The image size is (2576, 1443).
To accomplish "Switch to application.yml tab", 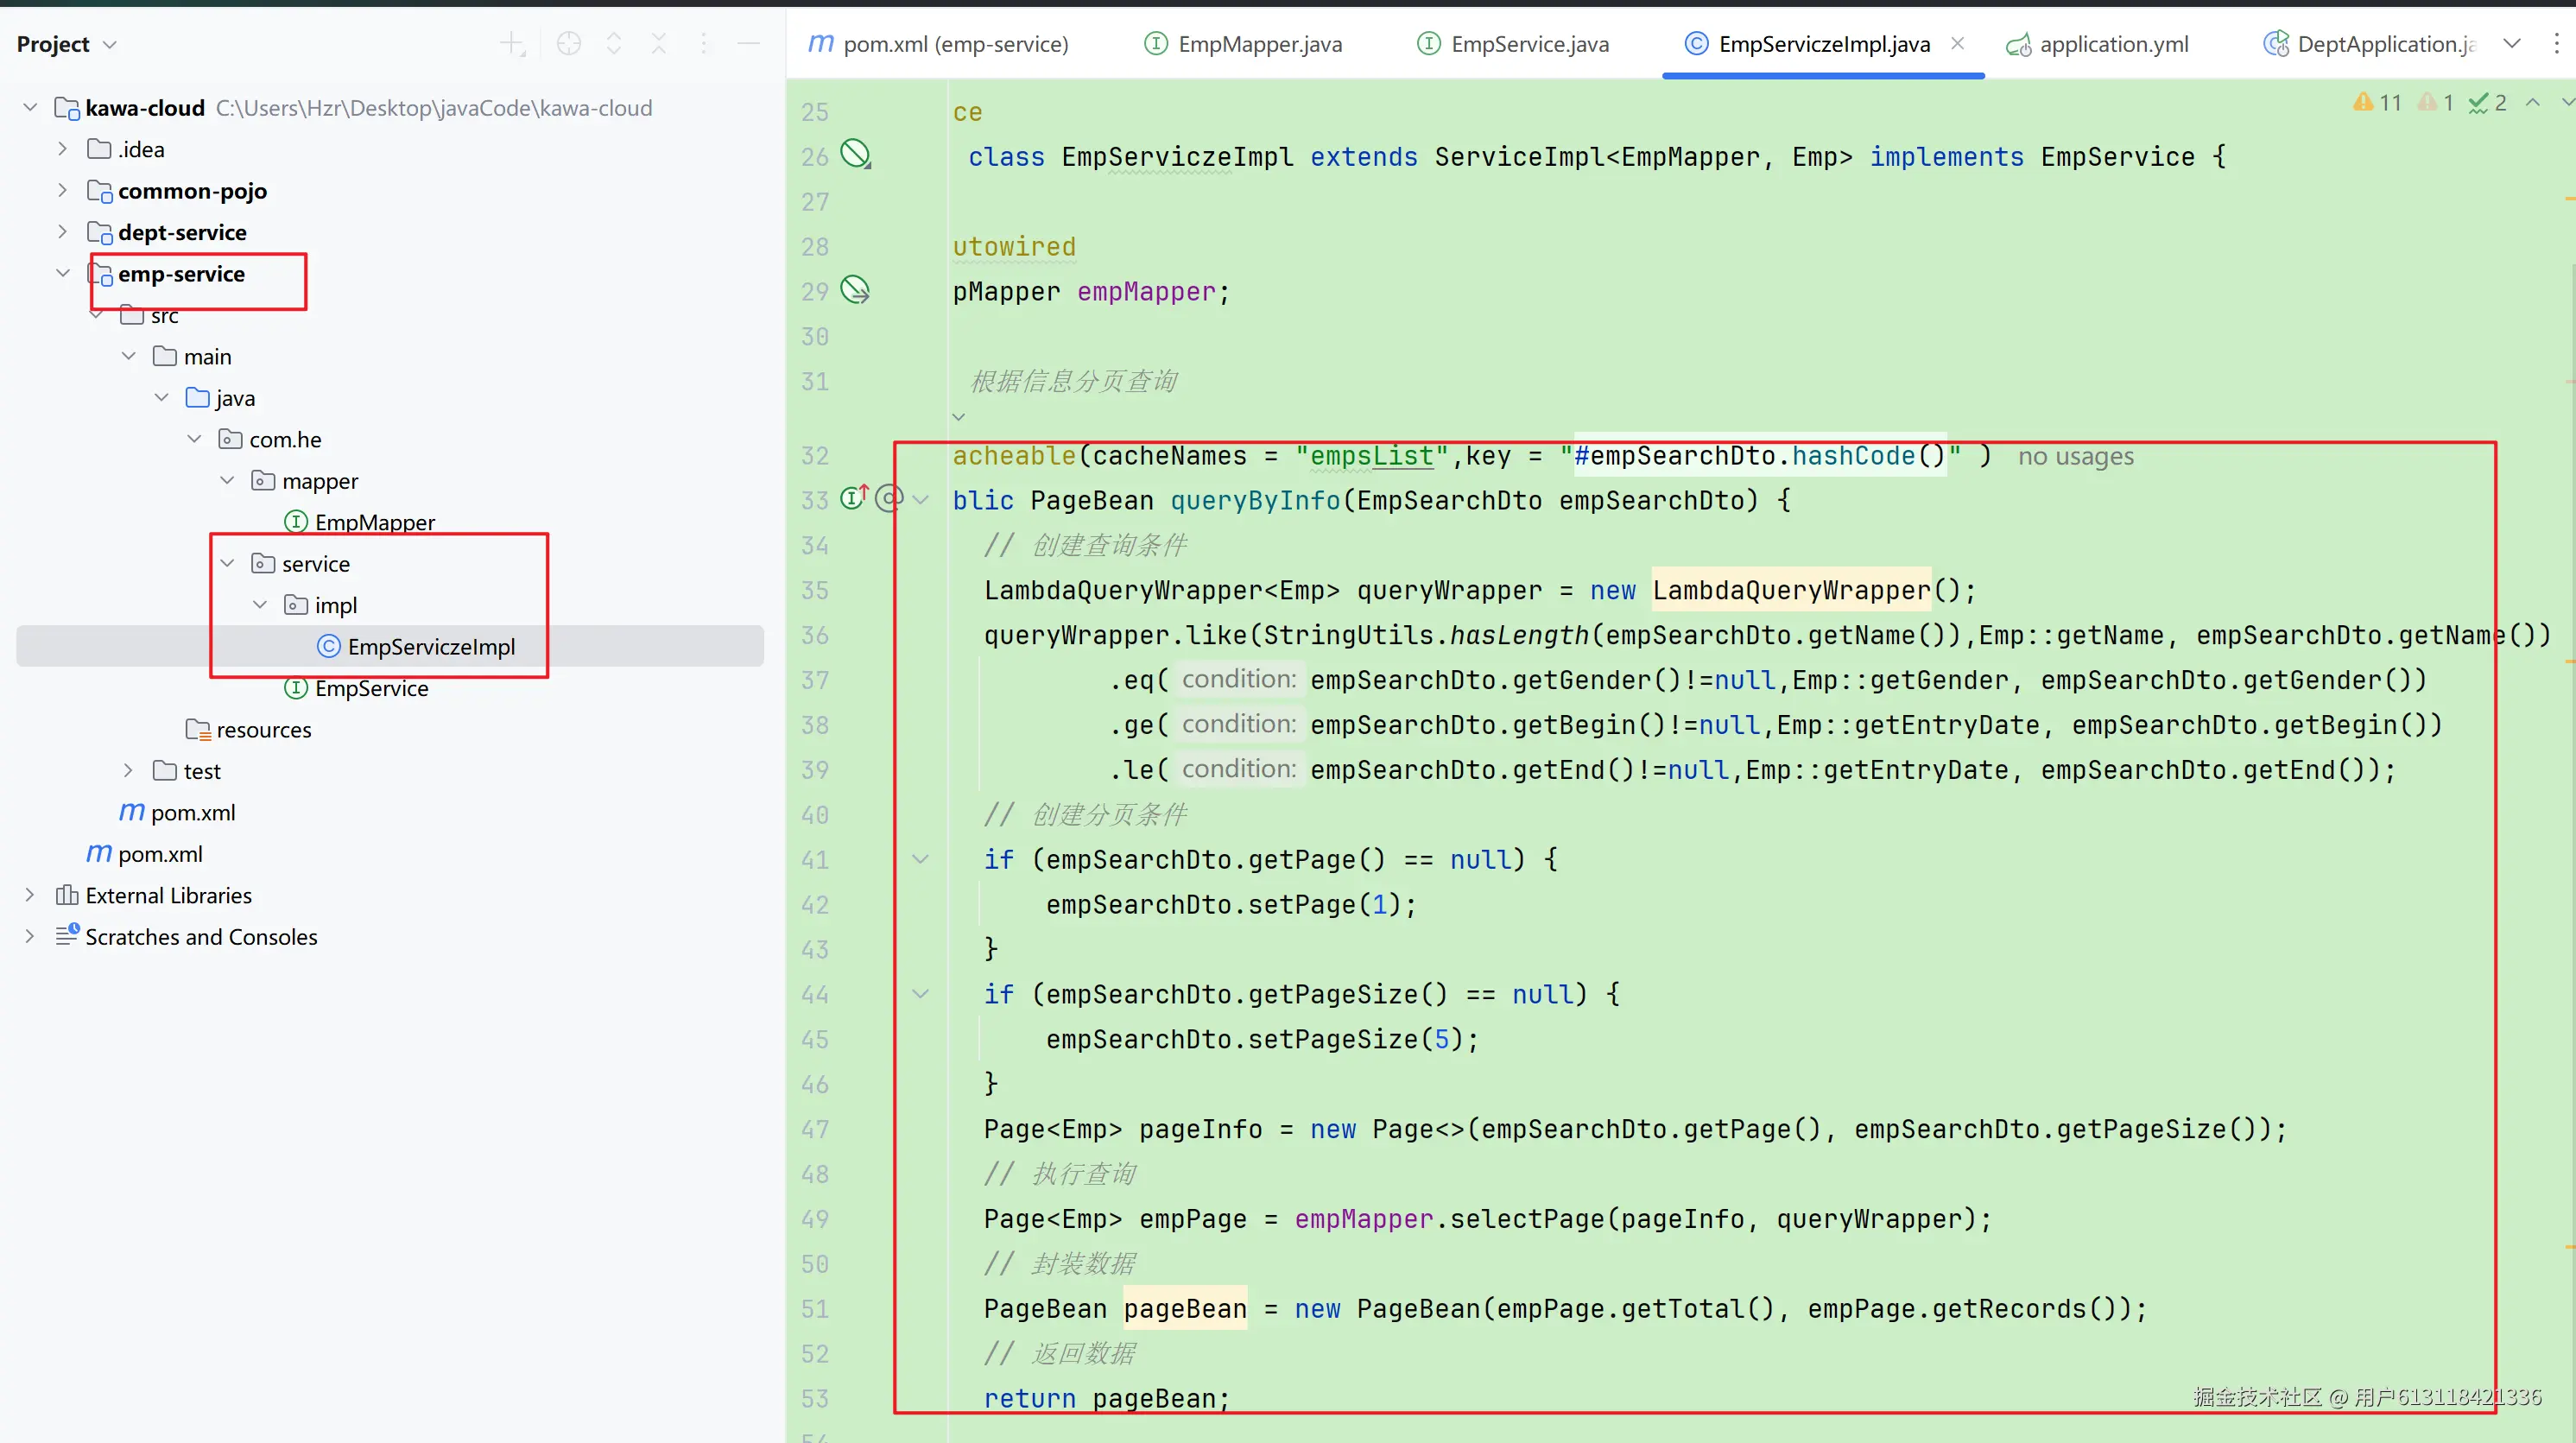I will click(x=2113, y=45).
